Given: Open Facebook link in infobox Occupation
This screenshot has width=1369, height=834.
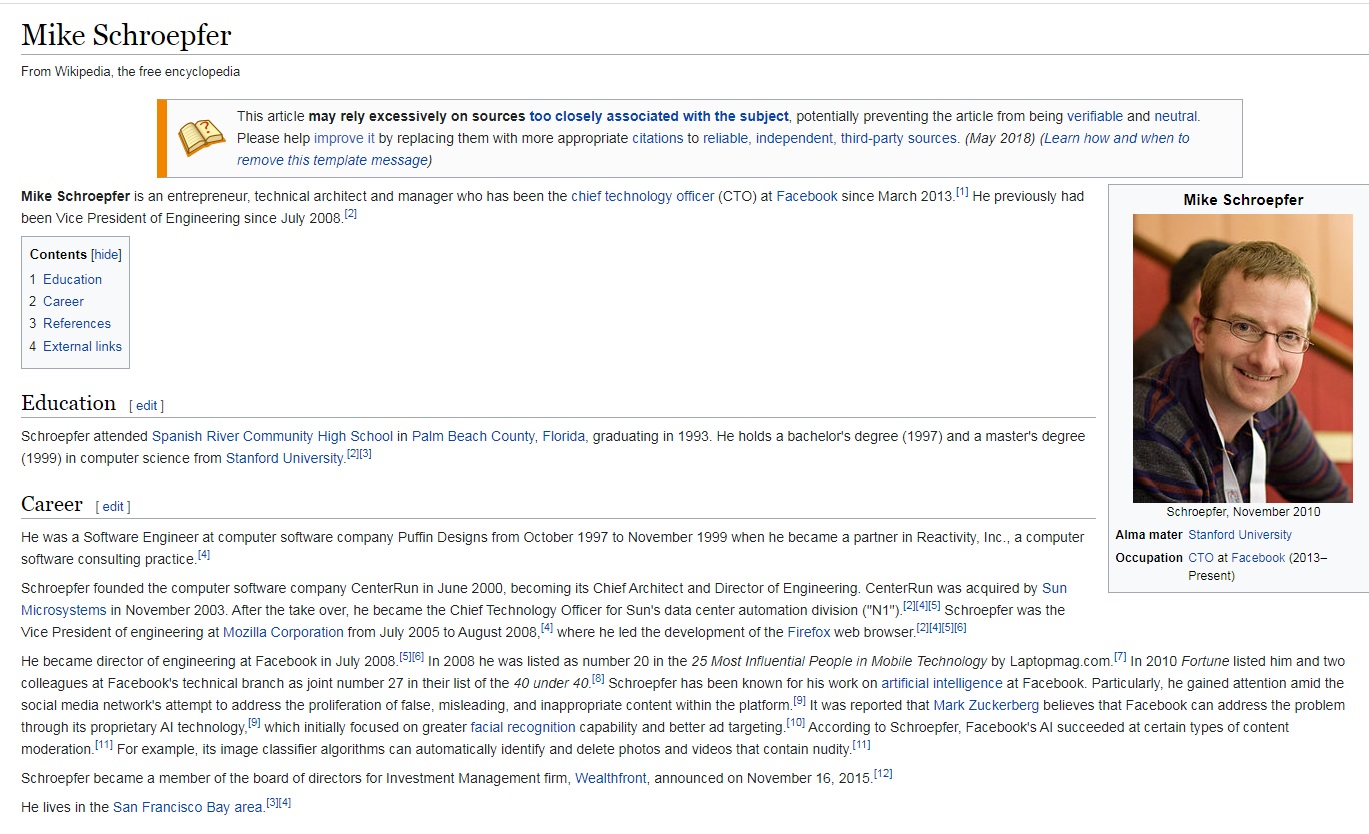Looking at the screenshot, I should coord(1258,558).
